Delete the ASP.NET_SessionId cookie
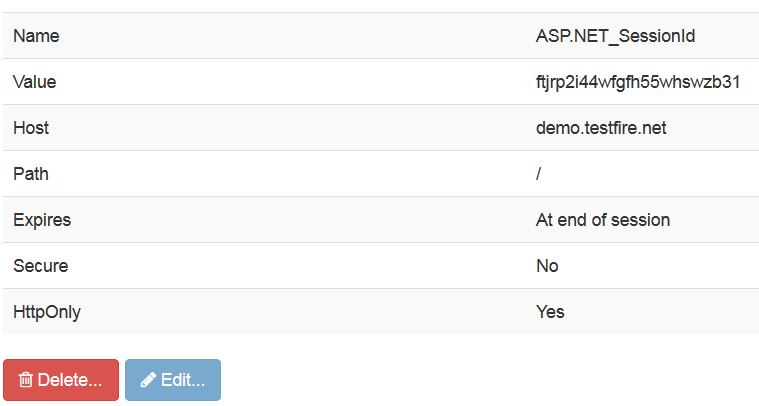 pyautogui.click(x=61, y=380)
